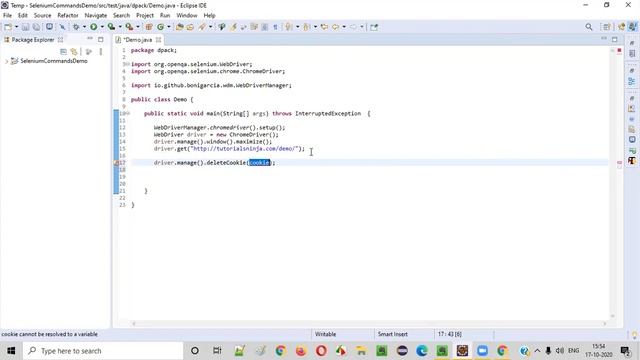Open Microsoft Edge from the taskbar
Image resolution: width=640 pixels, height=360 pixels.
click(422, 351)
